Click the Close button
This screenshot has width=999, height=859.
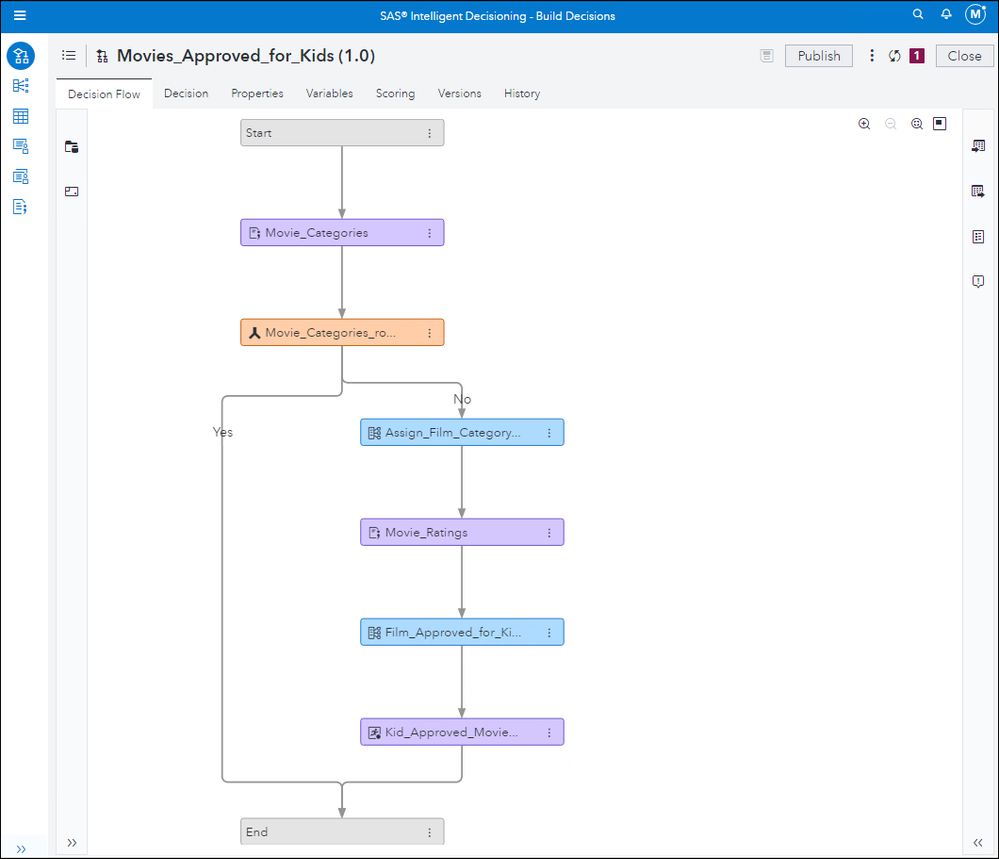964,56
